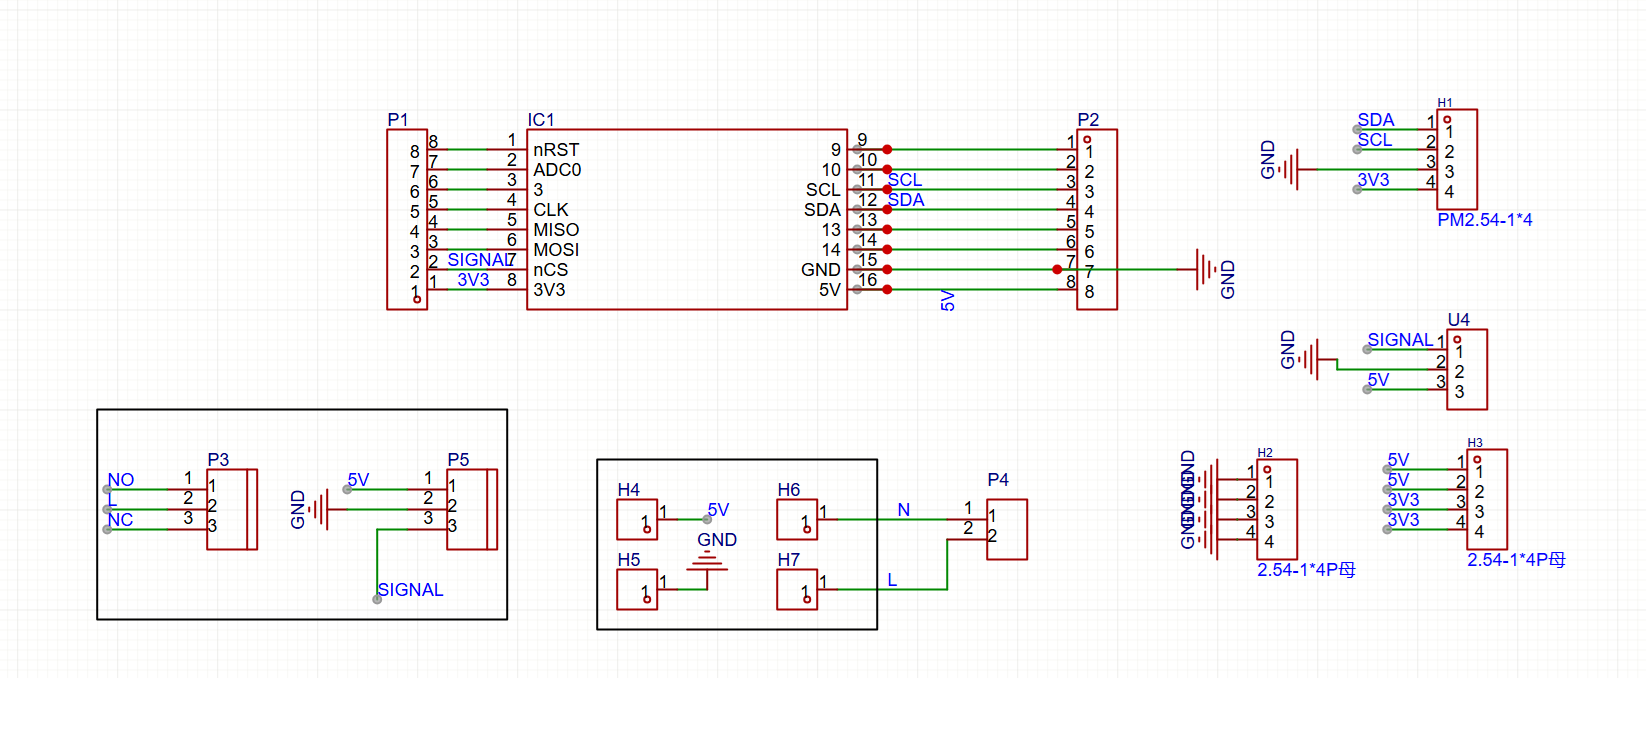Select the SDA net label at H1
Viewport: 1646px width, 738px height.
1376,120
